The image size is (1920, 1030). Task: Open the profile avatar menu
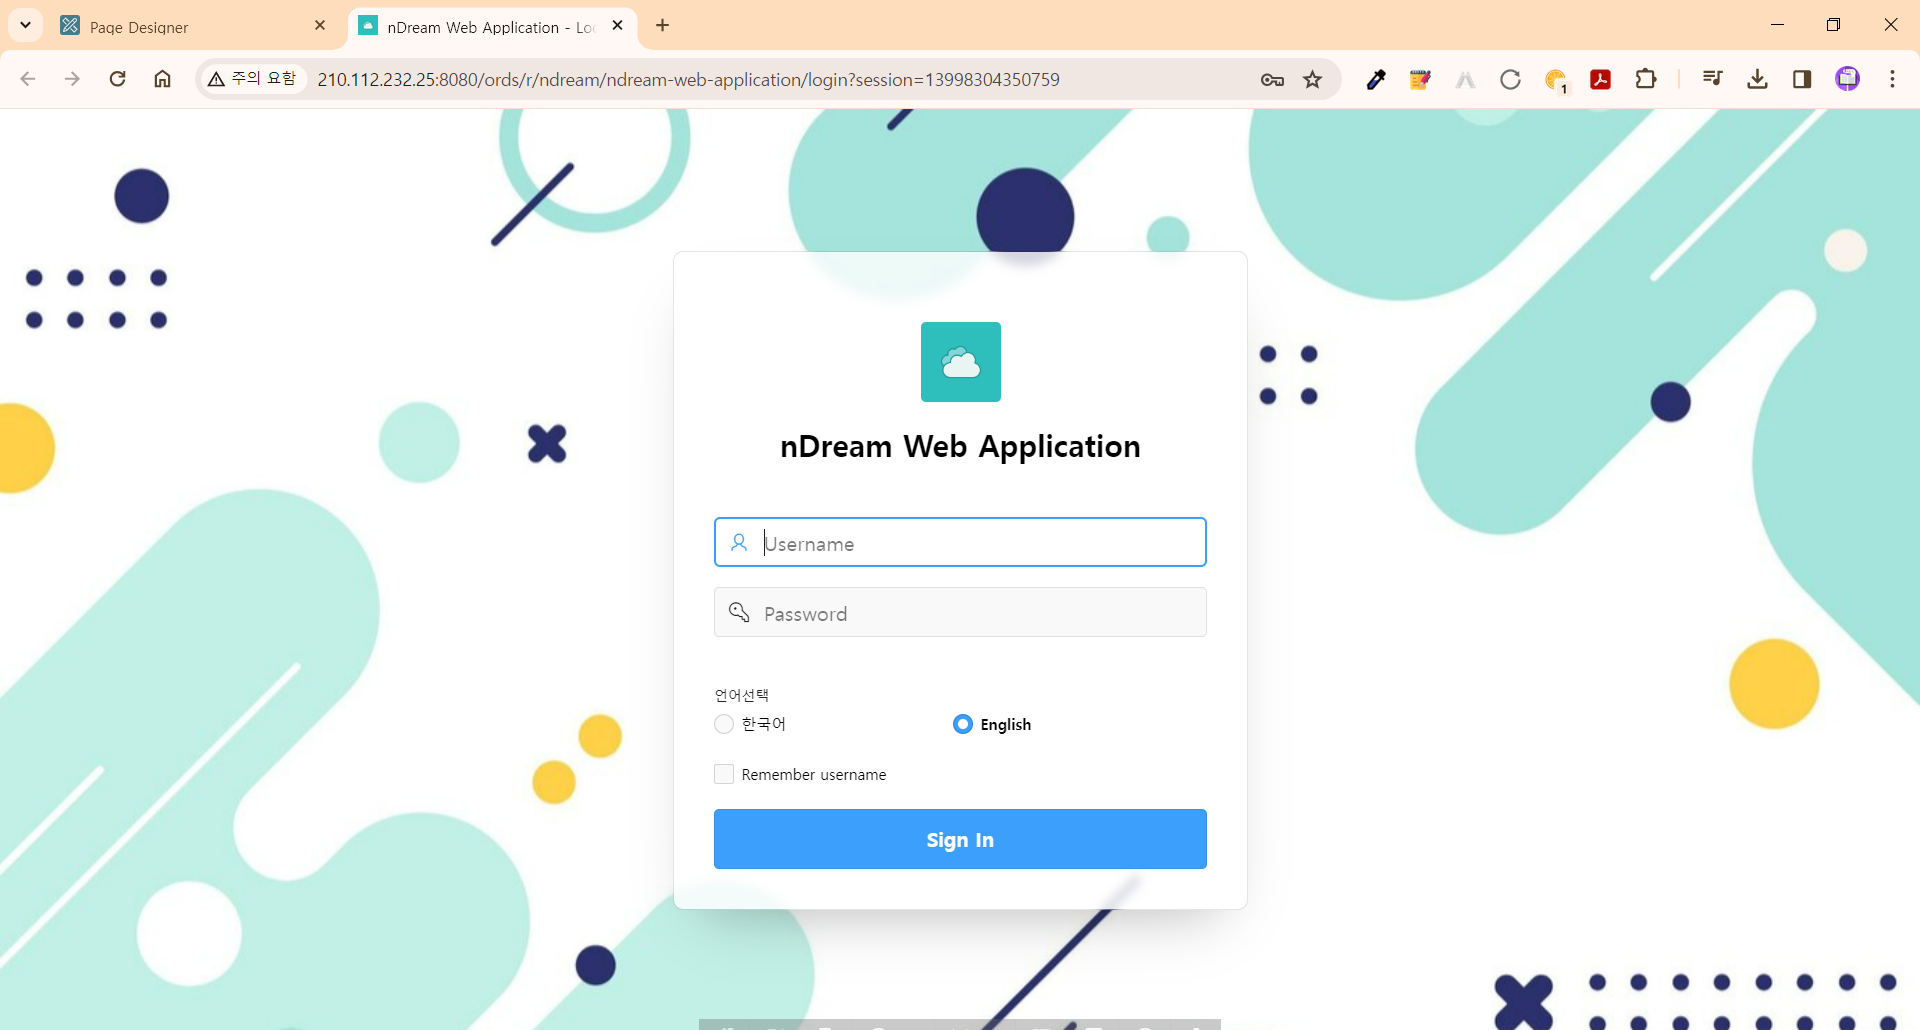1848,79
